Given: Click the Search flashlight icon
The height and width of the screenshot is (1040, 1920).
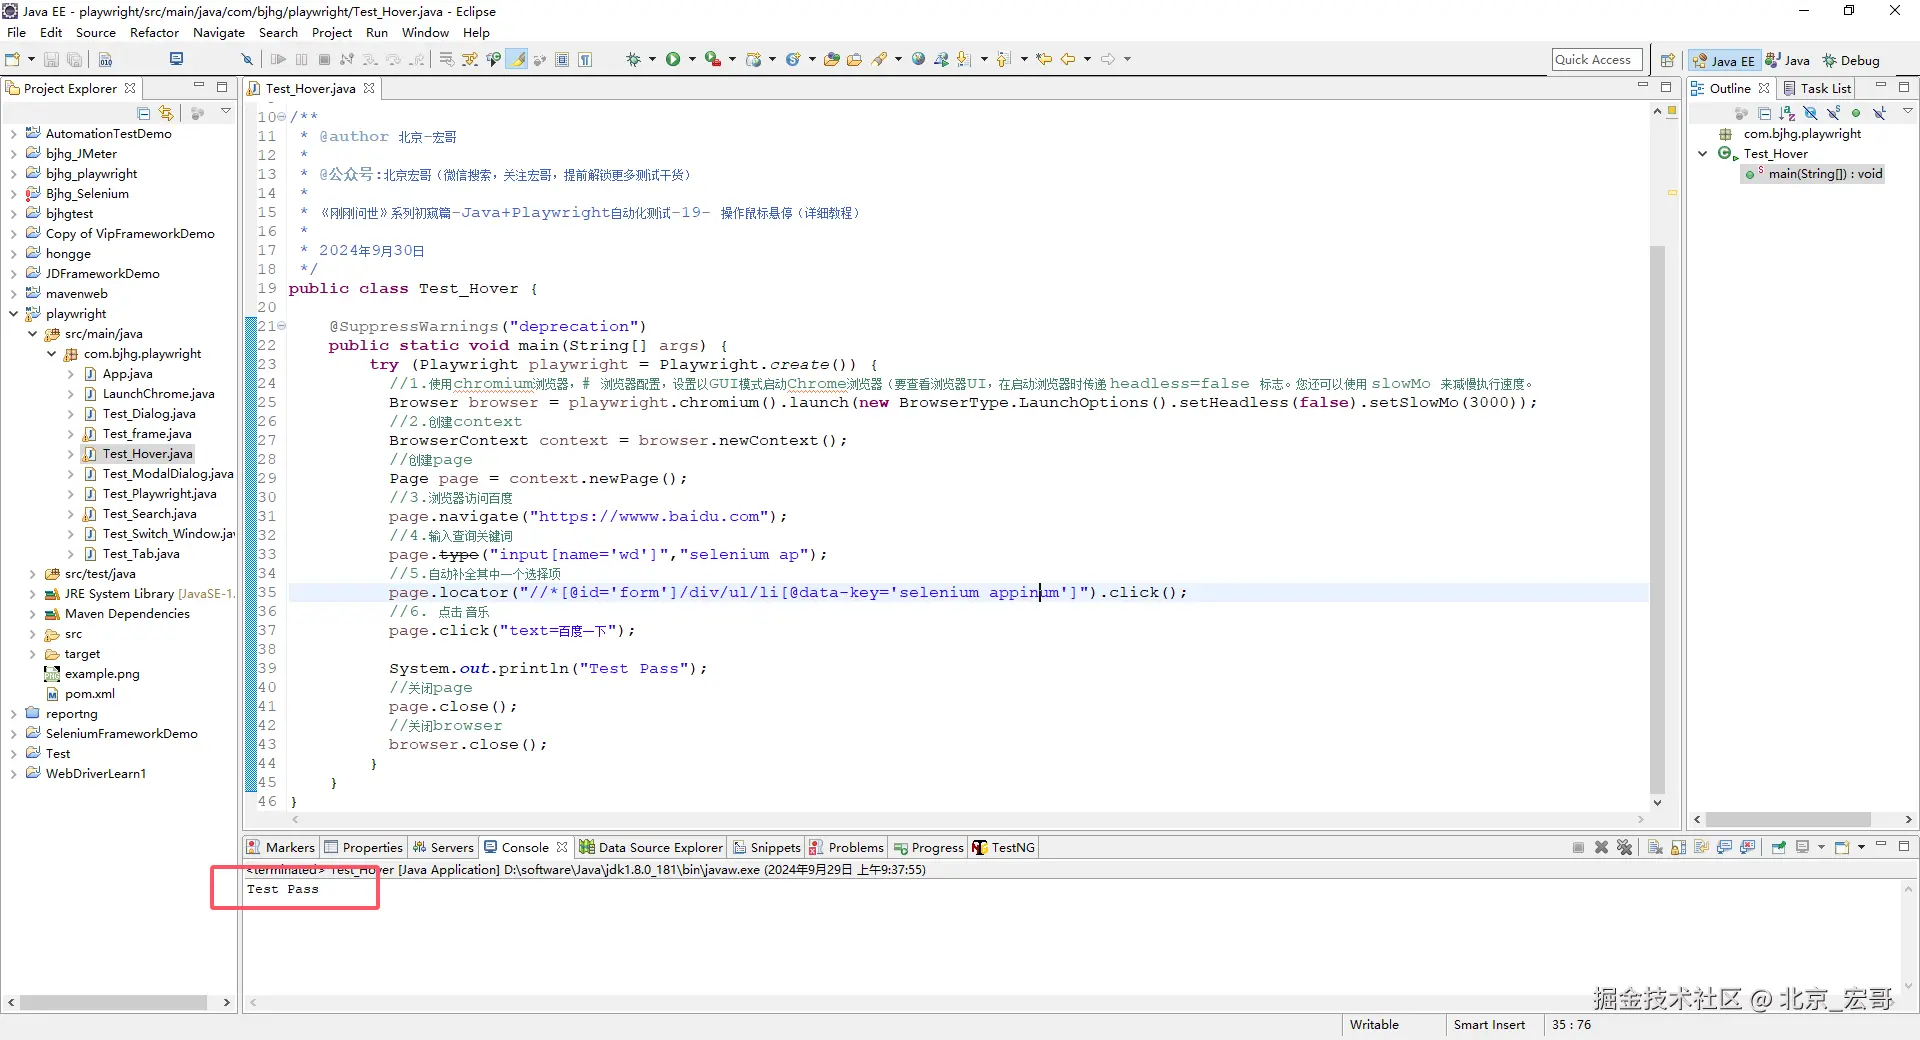Looking at the screenshot, I should point(879,60).
